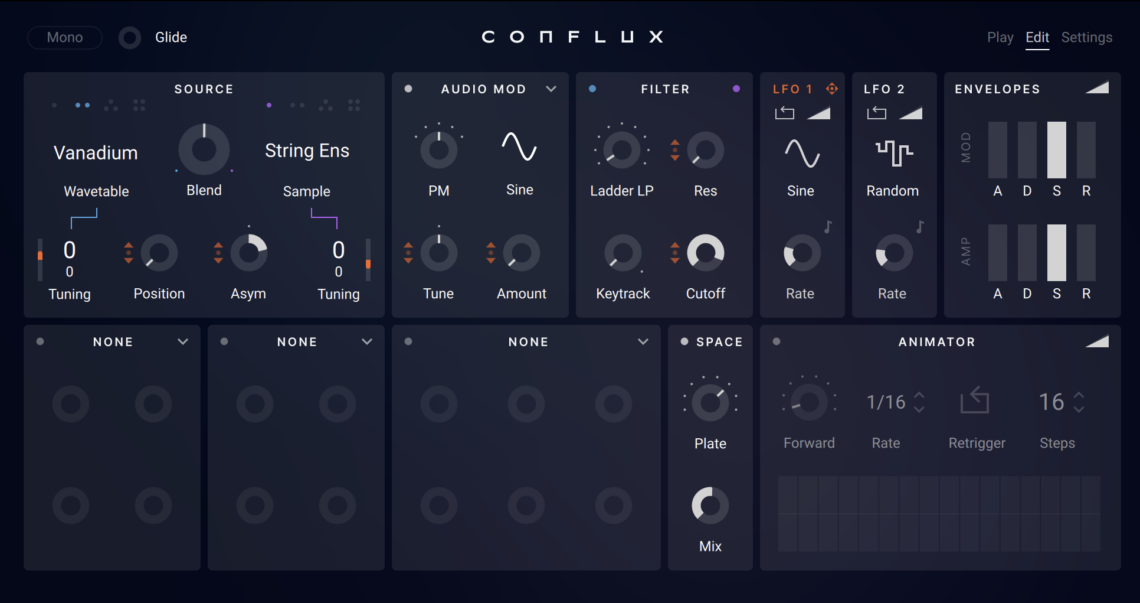Expand the first NONE effect slot dropdown
Screen dimensions: 1140x603
(x=183, y=342)
